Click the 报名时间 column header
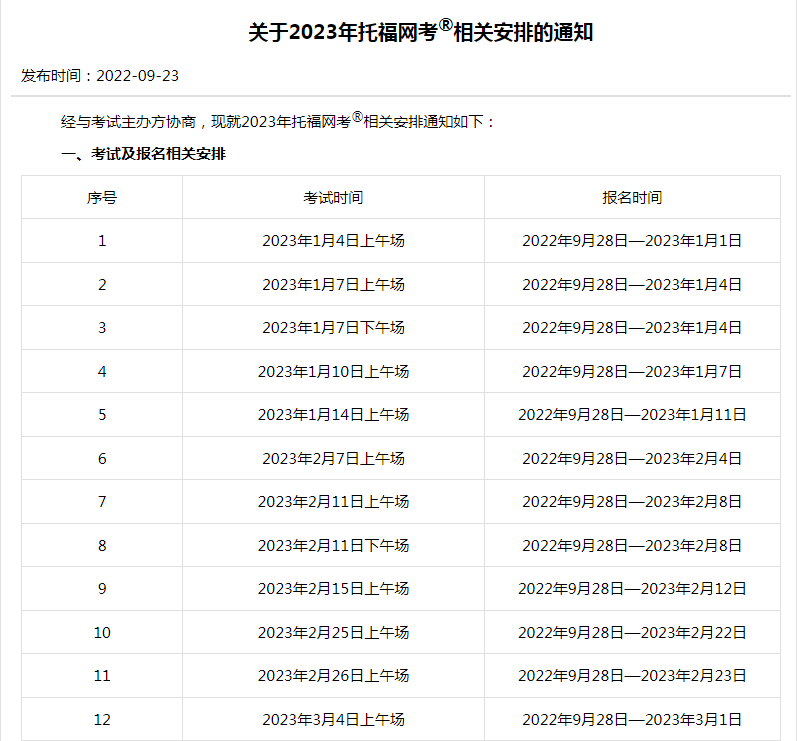This screenshot has width=797, height=741. [x=632, y=198]
